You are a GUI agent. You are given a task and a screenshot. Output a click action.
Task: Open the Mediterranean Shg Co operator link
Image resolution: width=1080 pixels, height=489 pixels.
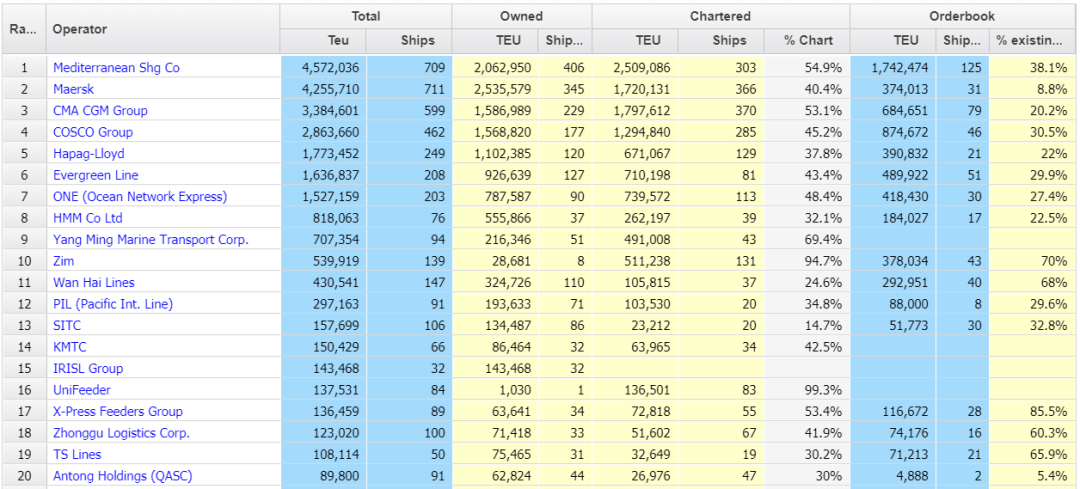point(116,68)
